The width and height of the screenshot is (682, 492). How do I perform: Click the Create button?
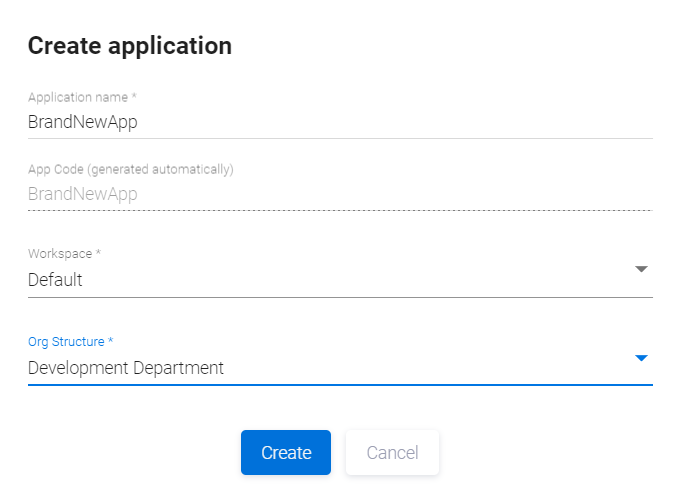(285, 453)
